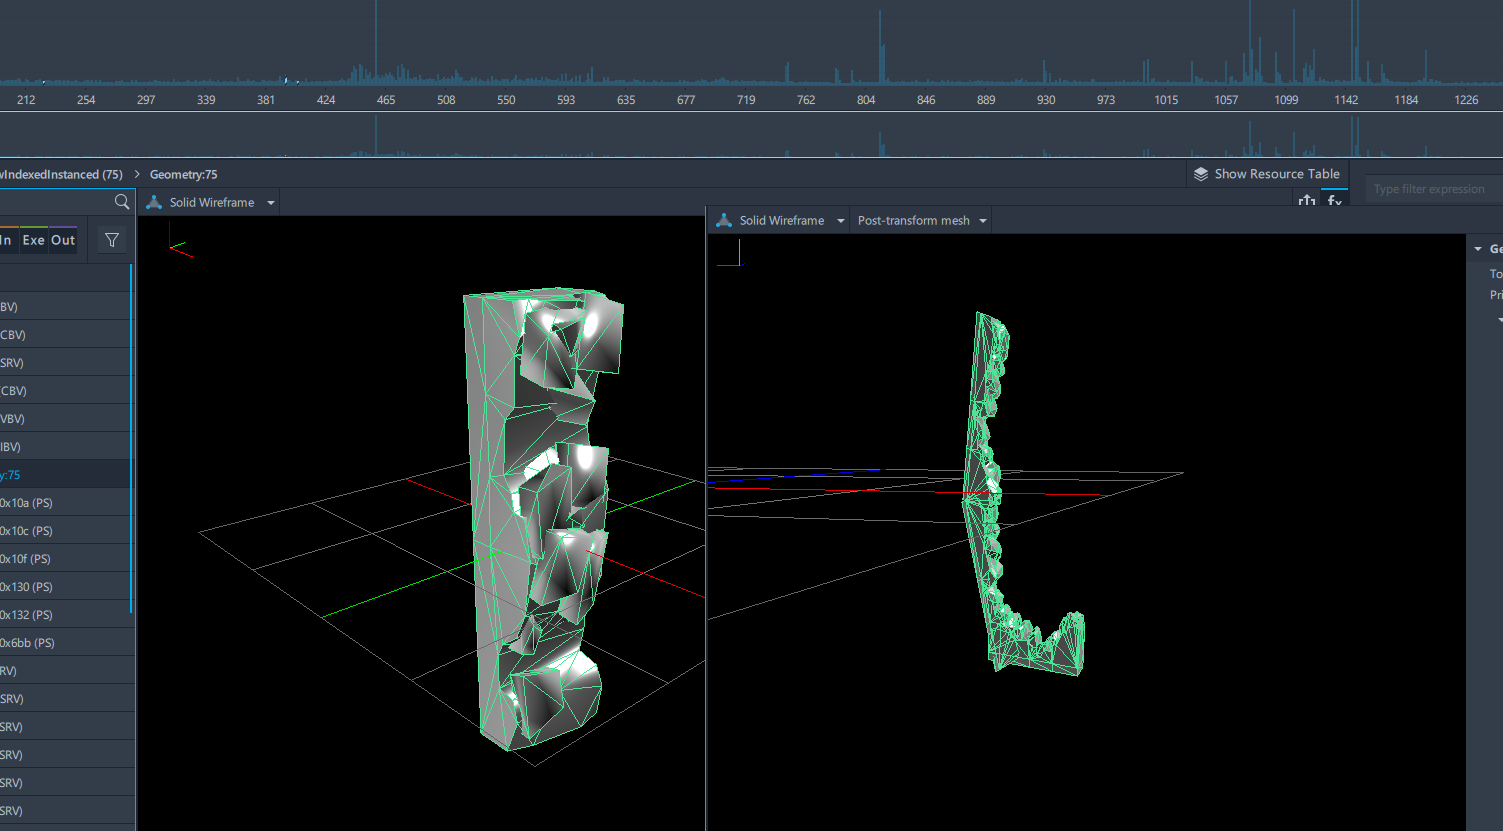Click the right viewport Solid Wireframe mesh icon

(x=724, y=220)
